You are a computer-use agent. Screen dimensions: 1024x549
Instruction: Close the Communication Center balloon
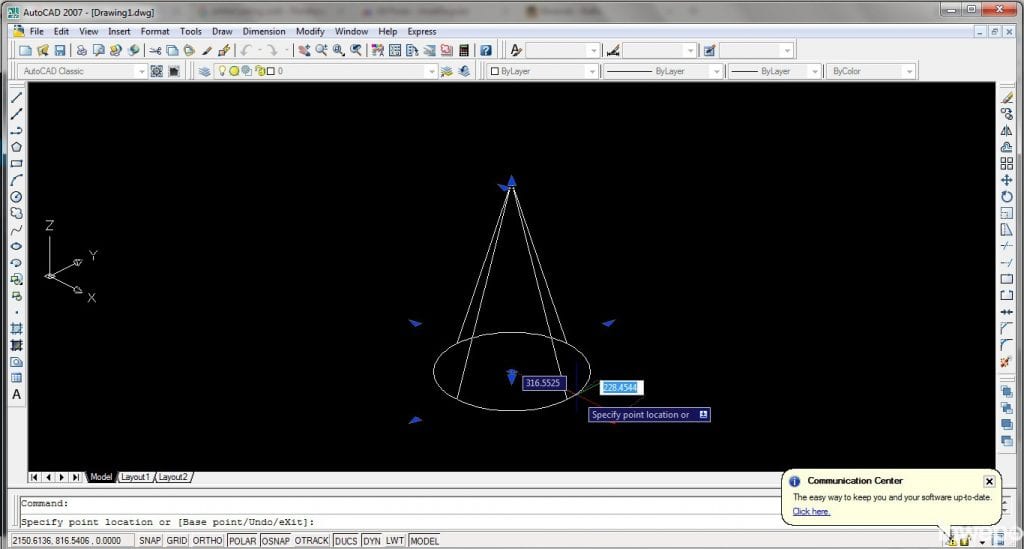pos(988,481)
